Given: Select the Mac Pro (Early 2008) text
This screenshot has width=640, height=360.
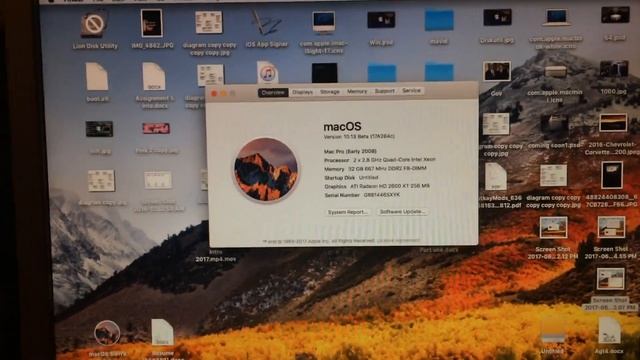Looking at the screenshot, I should click(x=350, y=151).
